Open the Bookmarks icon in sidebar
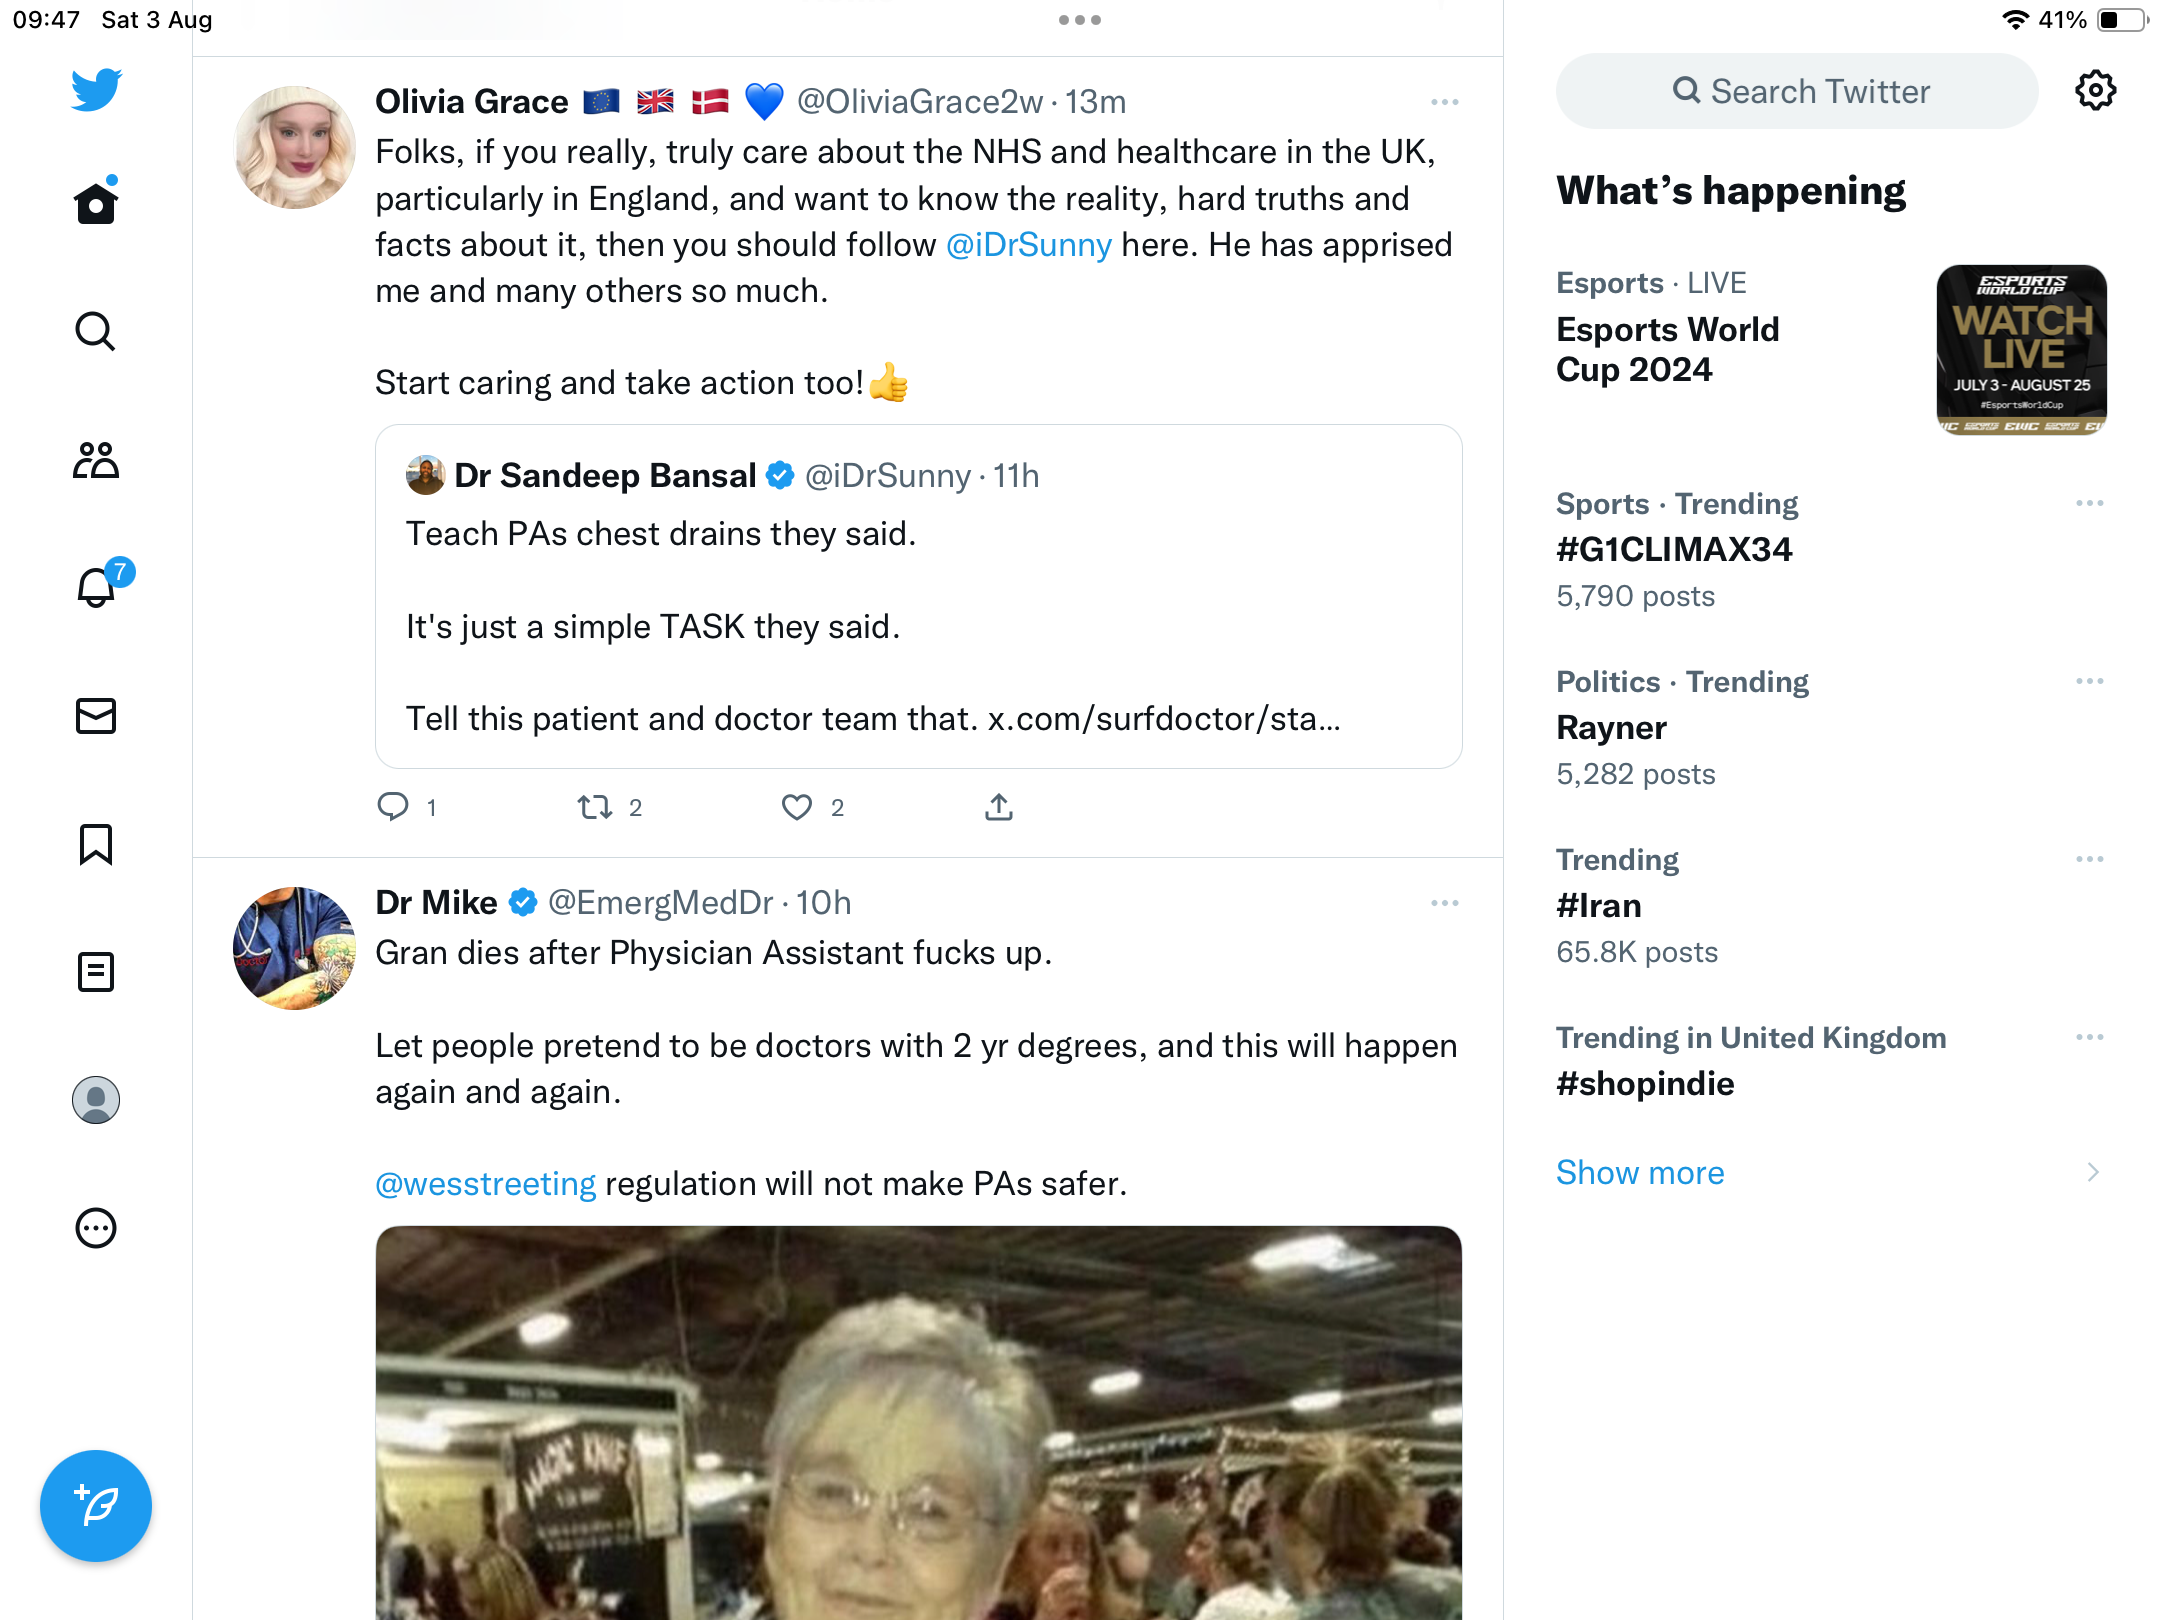Image resolution: width=2160 pixels, height=1620 pixels. [x=96, y=844]
